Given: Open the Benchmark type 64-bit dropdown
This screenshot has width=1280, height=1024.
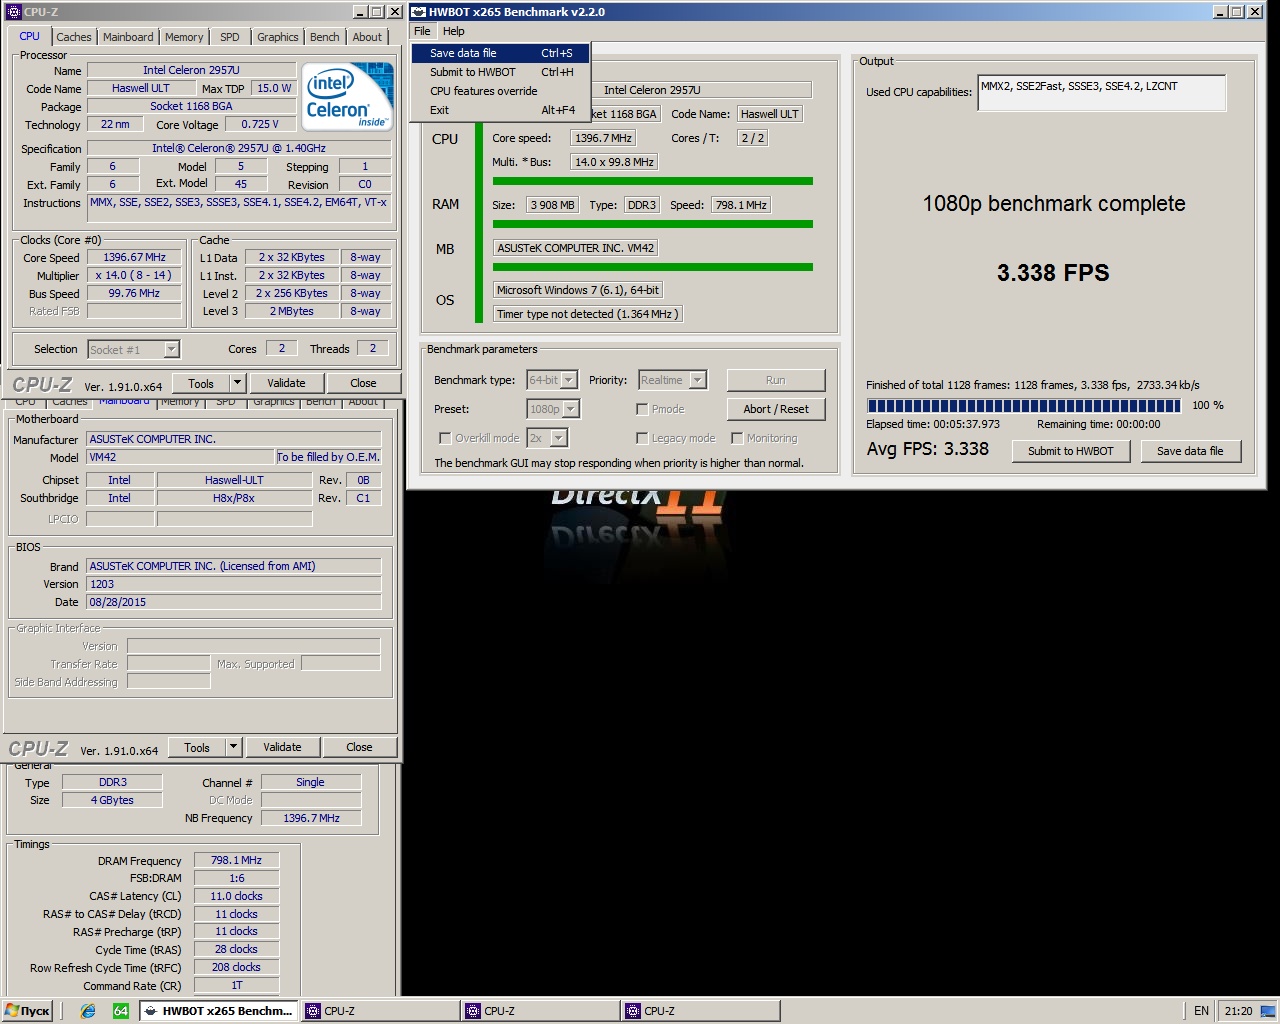Looking at the screenshot, I should (569, 380).
